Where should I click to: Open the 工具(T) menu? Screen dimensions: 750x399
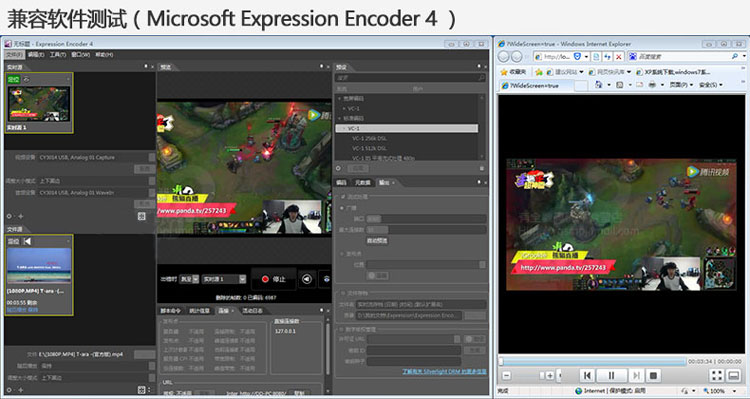58,55
